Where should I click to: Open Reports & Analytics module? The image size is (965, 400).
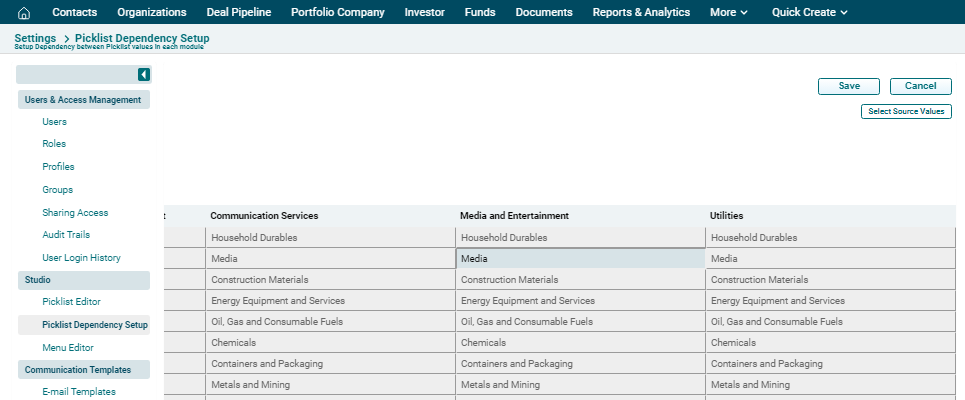[x=640, y=13]
